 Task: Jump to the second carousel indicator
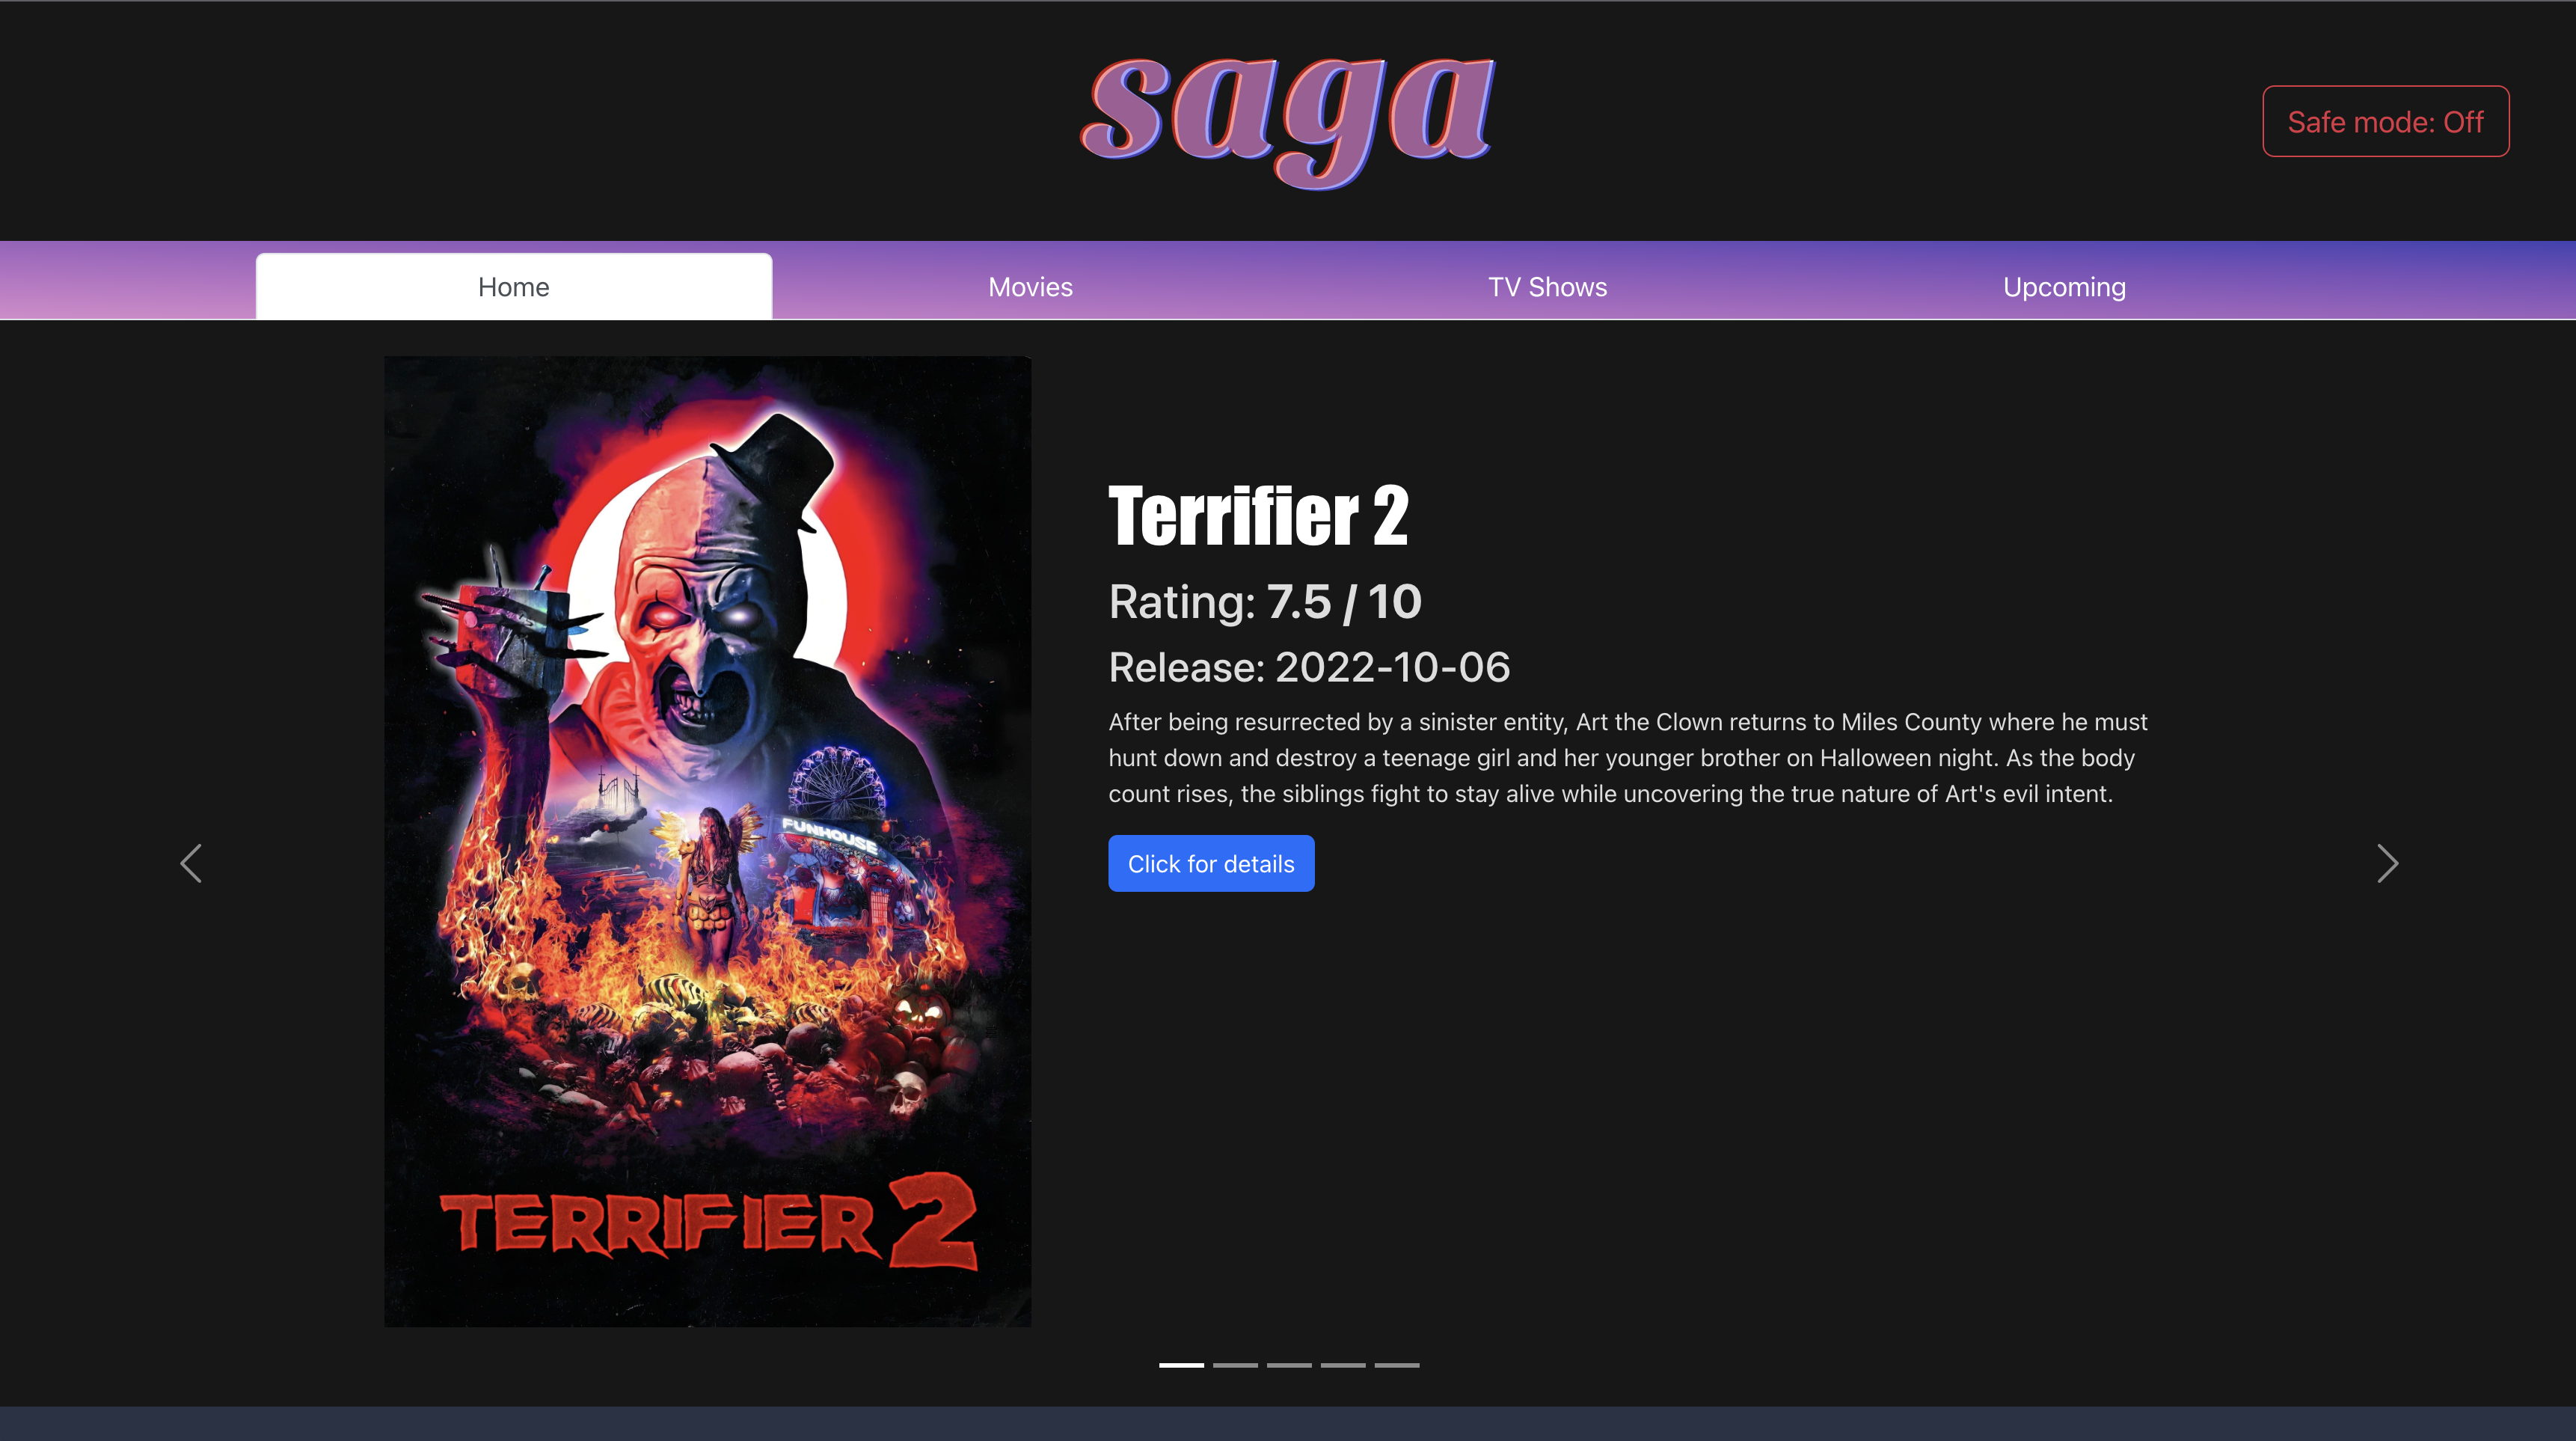[1235, 1364]
